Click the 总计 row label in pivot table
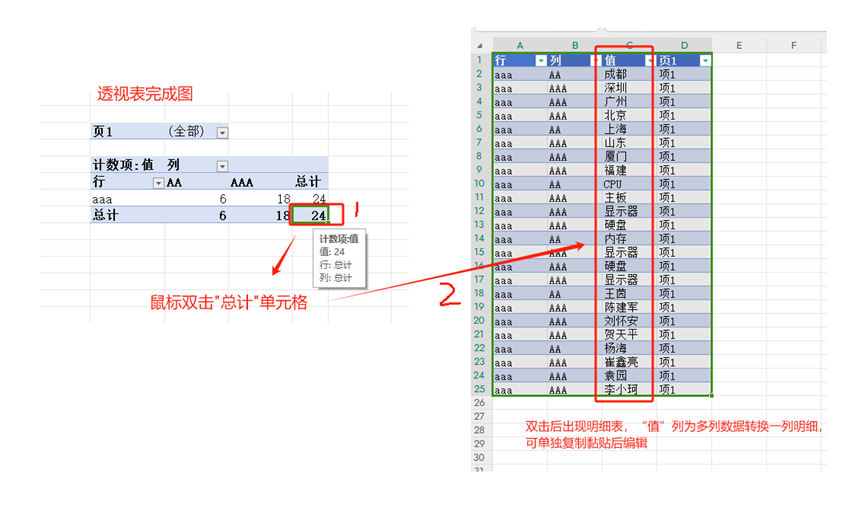The image size is (865, 524). 105,215
